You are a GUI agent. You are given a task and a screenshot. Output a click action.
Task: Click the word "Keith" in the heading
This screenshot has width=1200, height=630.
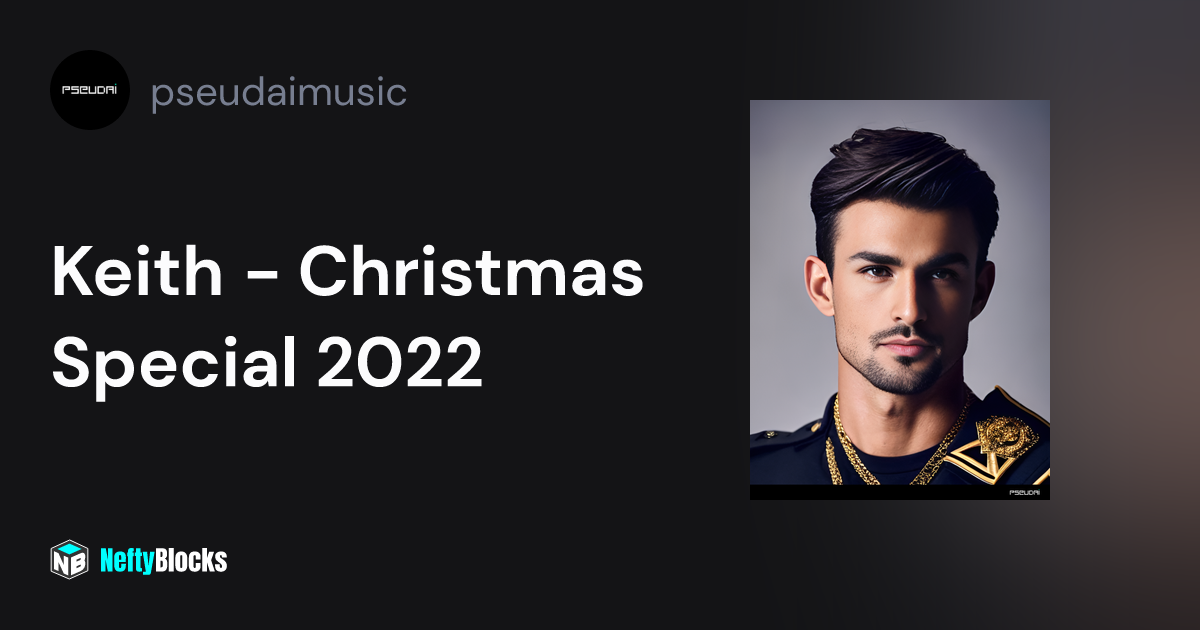tap(137, 274)
